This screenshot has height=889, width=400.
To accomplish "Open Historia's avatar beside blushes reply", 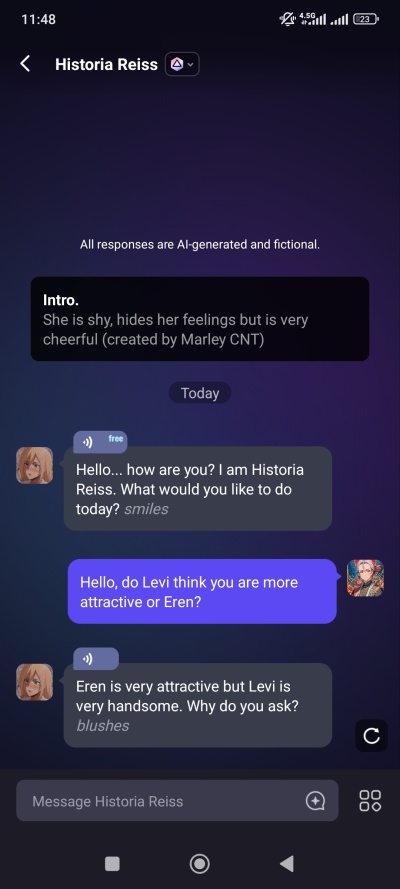I will (x=35, y=682).
